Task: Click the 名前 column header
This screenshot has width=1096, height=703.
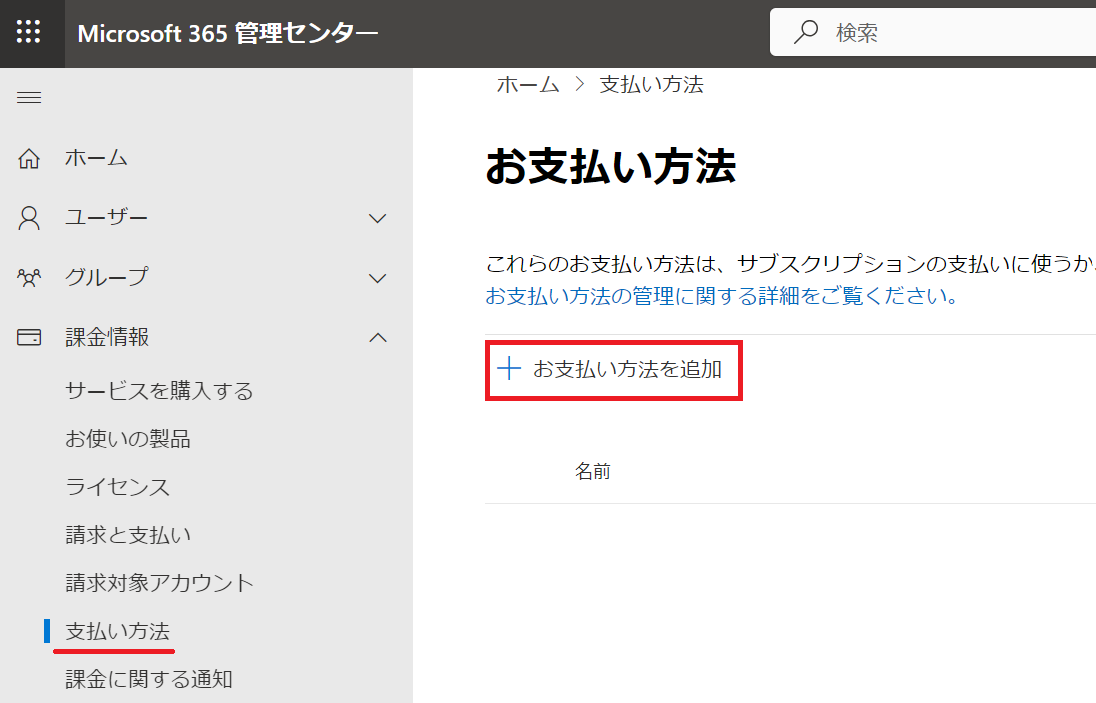Action: pyautogui.click(x=593, y=472)
